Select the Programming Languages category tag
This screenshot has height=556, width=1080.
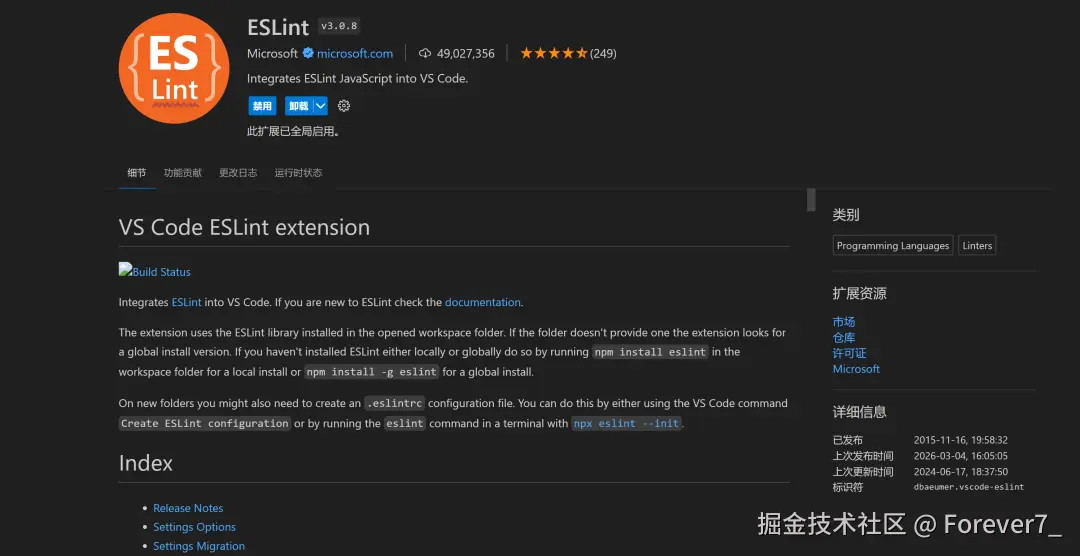click(x=893, y=245)
